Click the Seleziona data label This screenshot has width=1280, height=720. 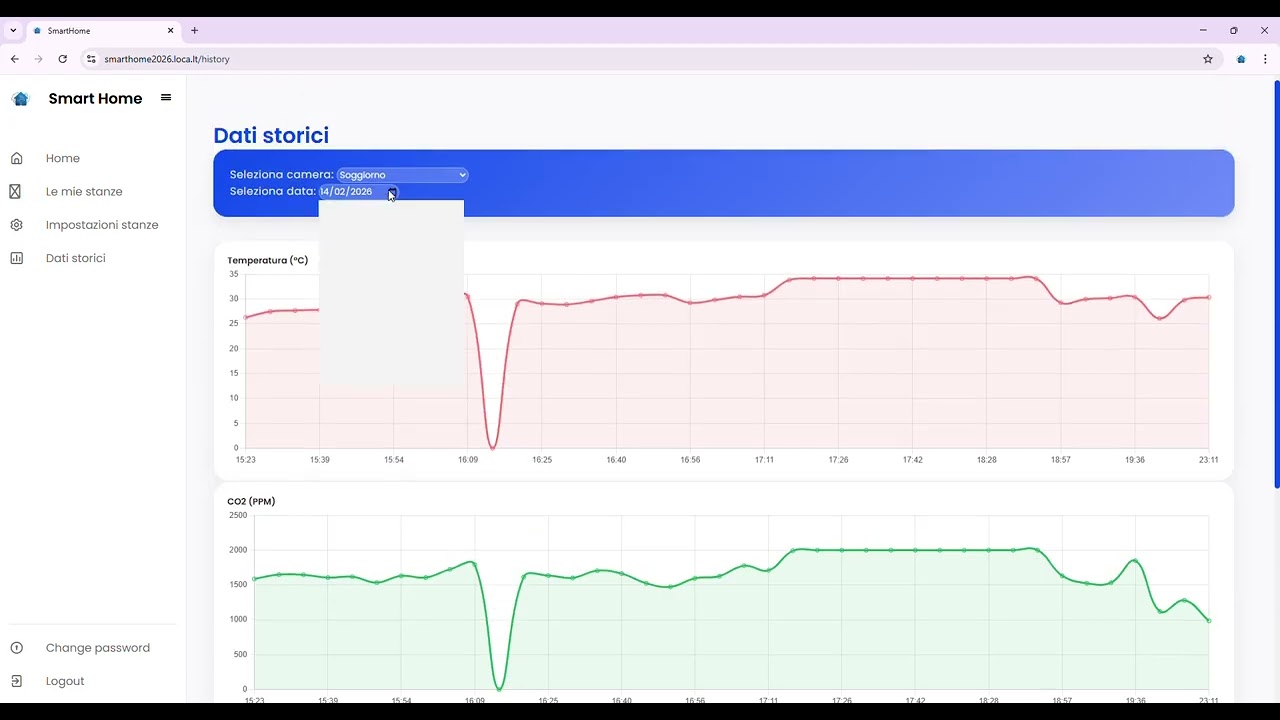[272, 191]
